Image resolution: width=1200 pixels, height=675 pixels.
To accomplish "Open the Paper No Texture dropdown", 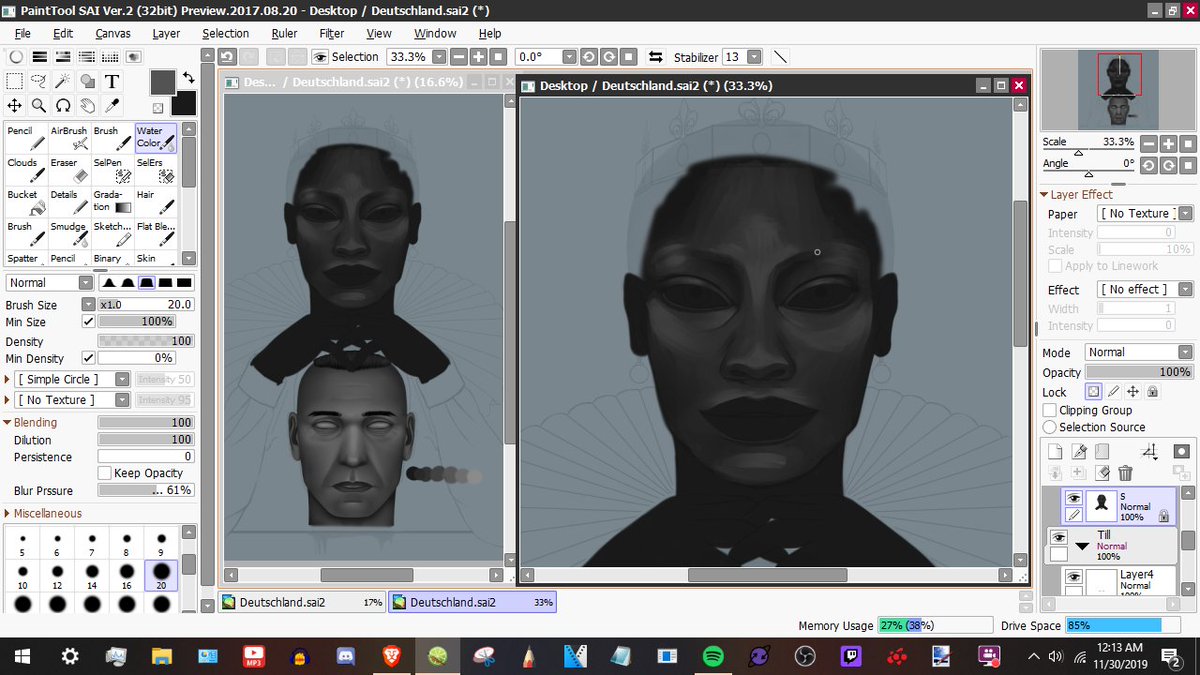I will [1145, 213].
